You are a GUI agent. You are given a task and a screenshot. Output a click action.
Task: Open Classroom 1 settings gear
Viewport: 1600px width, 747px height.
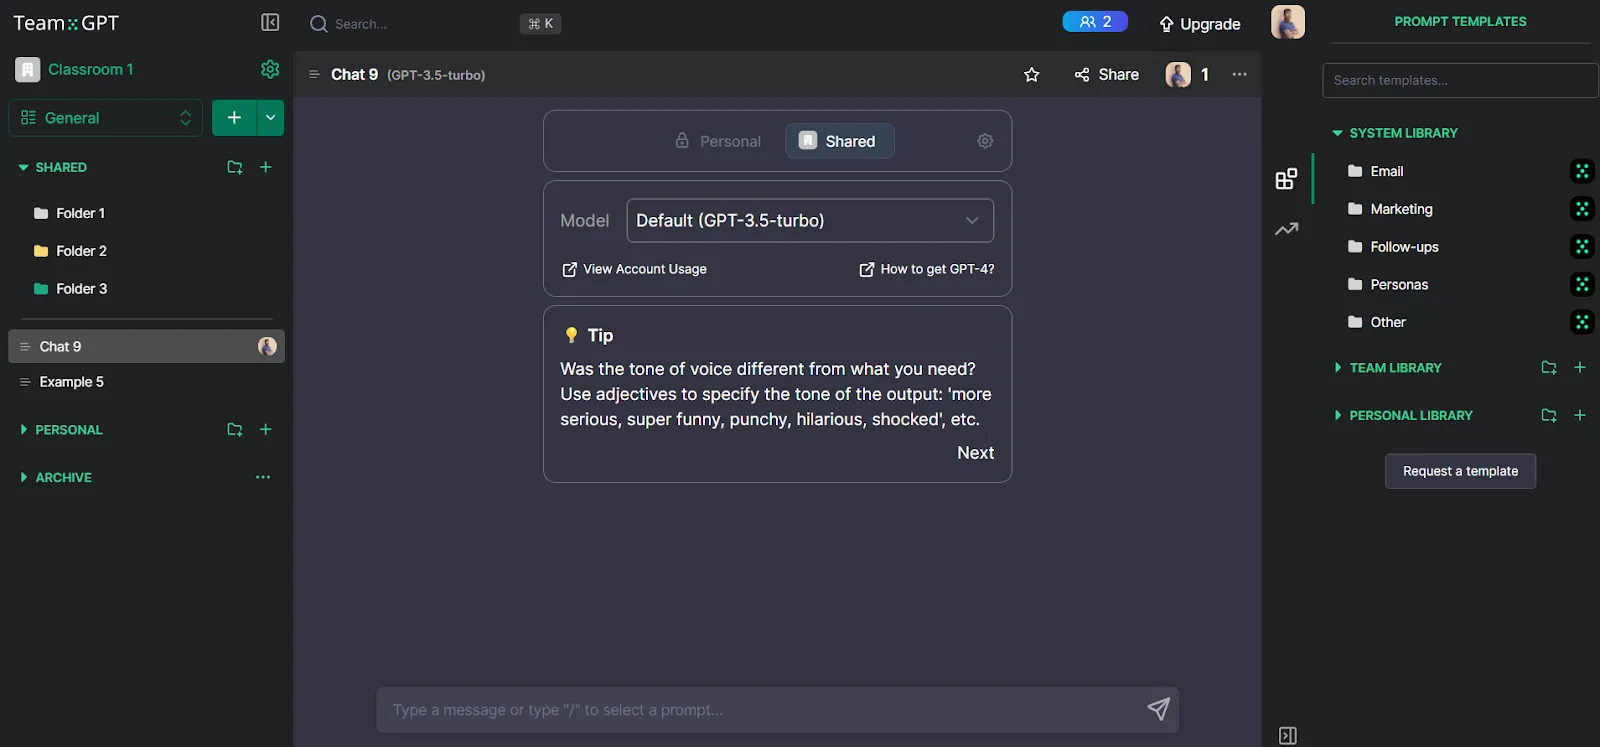(270, 69)
